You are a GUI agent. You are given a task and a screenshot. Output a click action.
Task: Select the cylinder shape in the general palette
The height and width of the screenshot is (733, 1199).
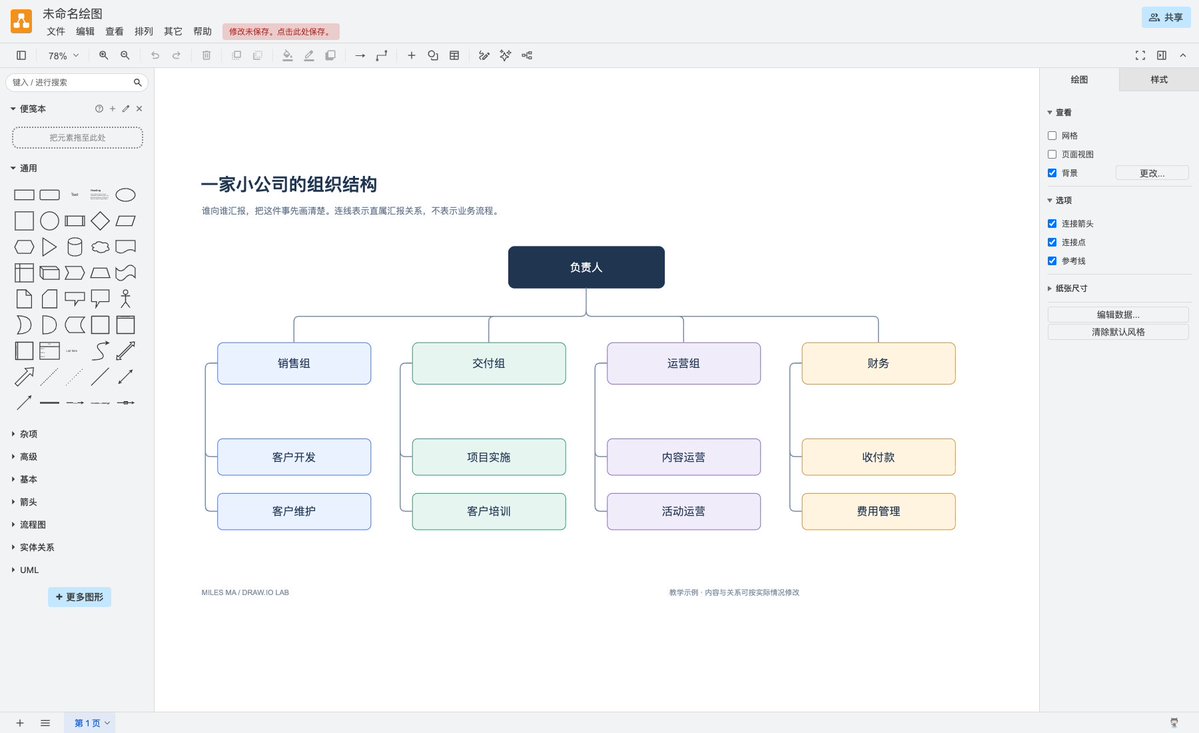[x=75, y=247]
